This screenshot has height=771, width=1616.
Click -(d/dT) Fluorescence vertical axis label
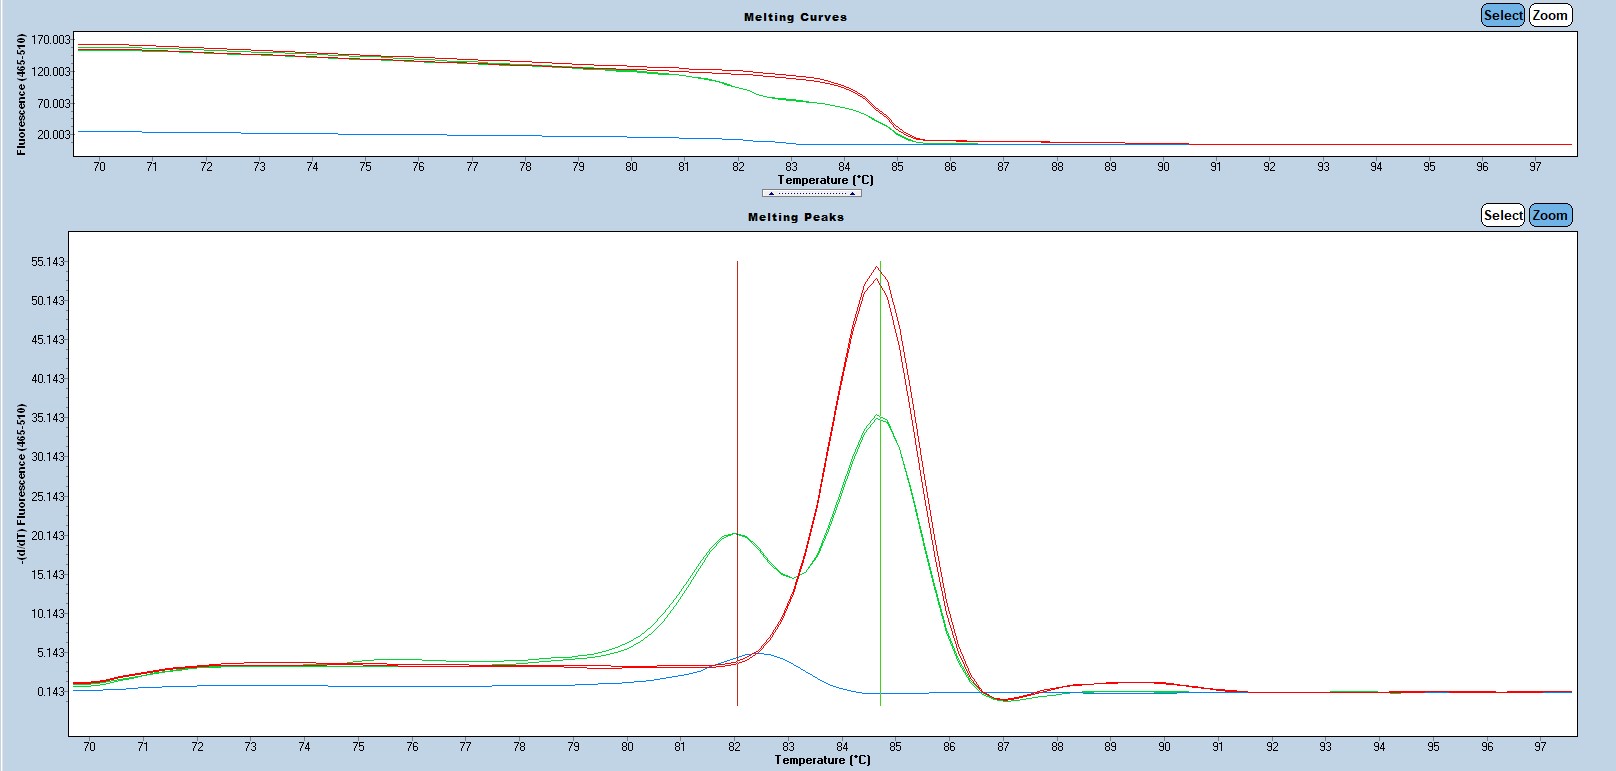[x=21, y=483]
